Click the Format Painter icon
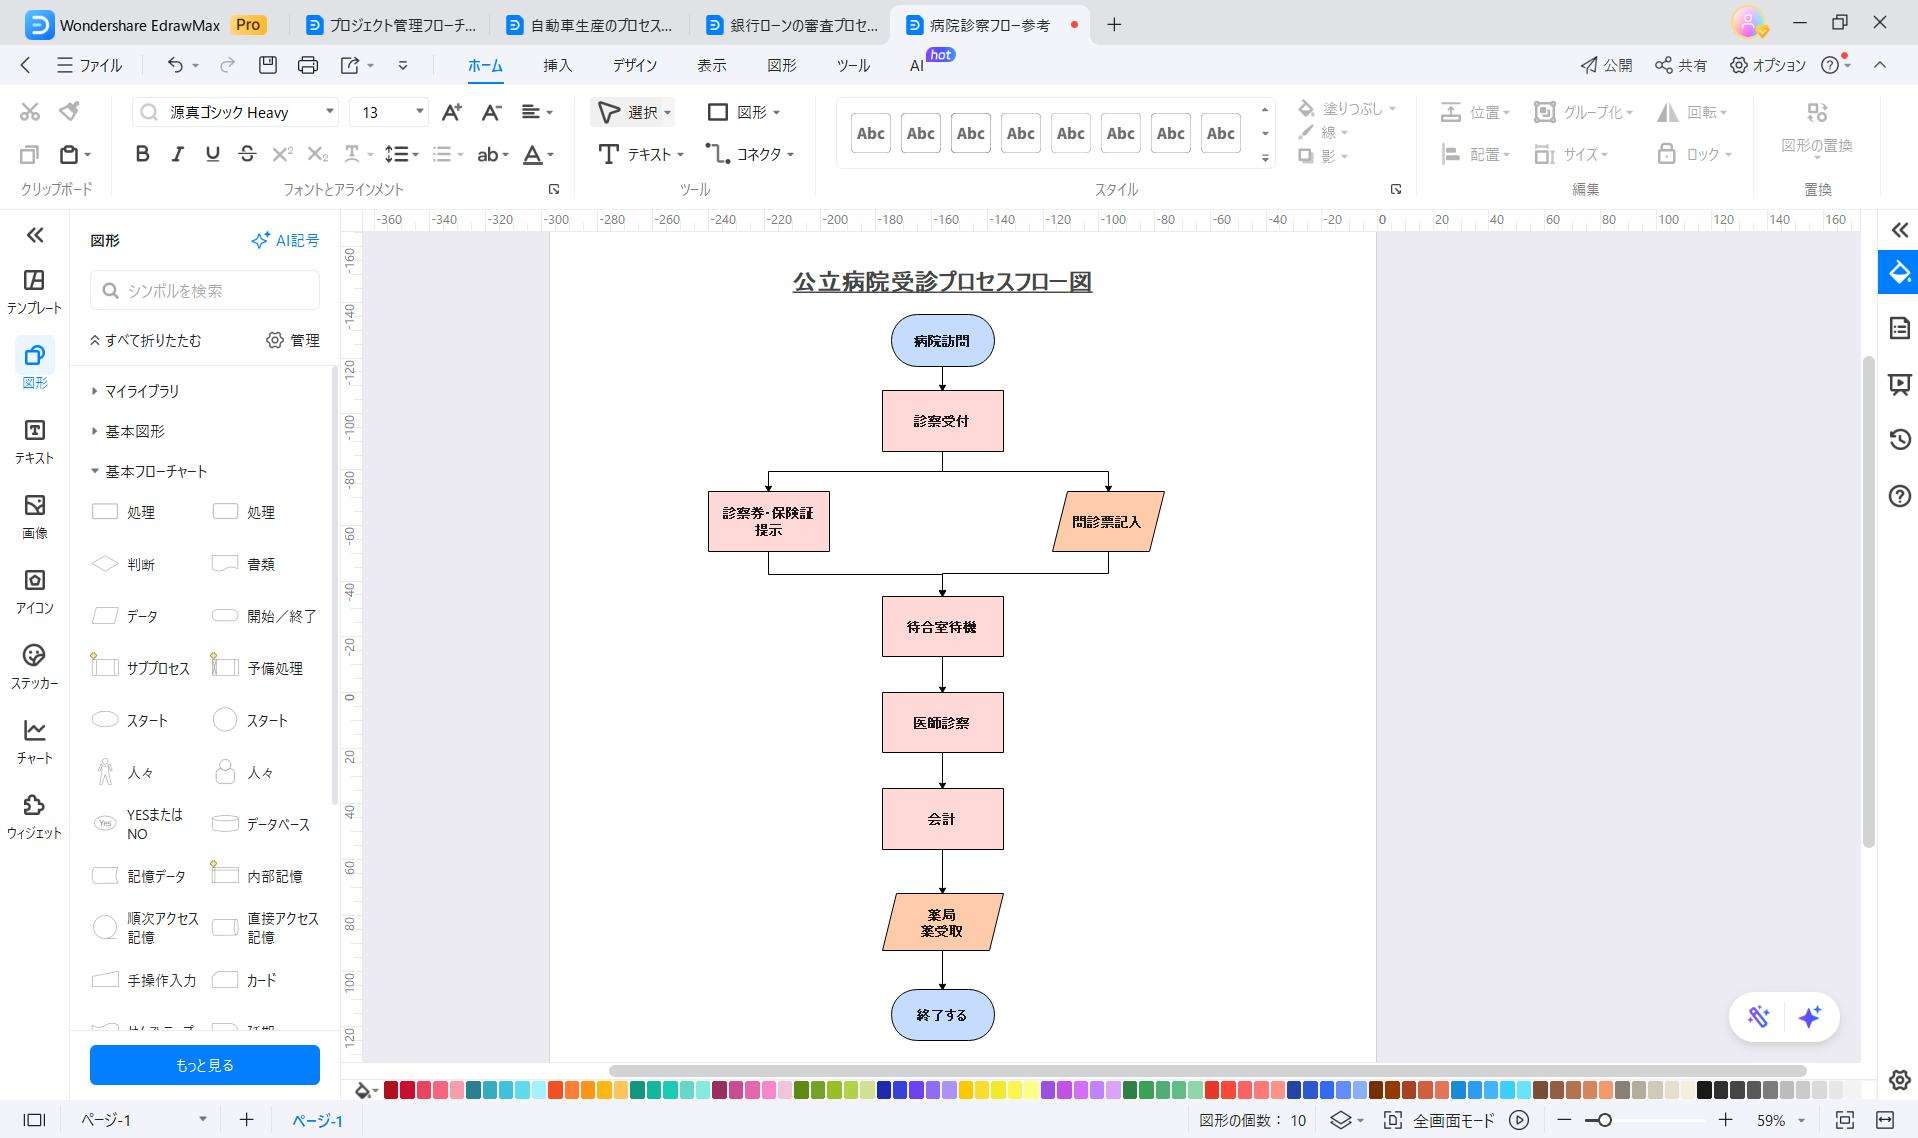1918x1138 pixels. tap(69, 111)
